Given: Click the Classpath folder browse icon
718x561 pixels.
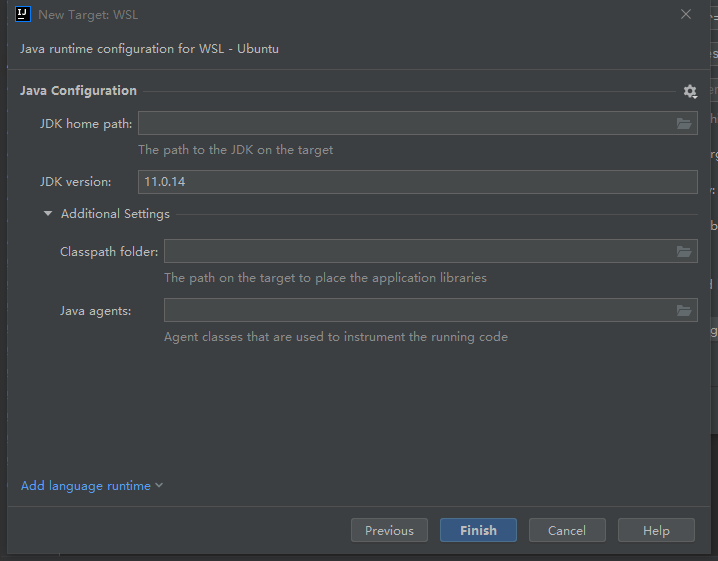Looking at the screenshot, I should tap(684, 251).
